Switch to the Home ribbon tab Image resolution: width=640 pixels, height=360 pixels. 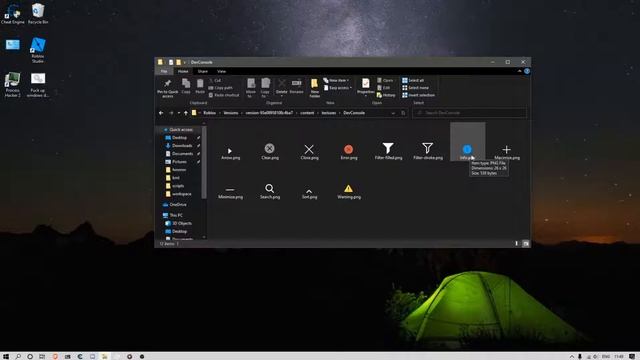coord(183,71)
